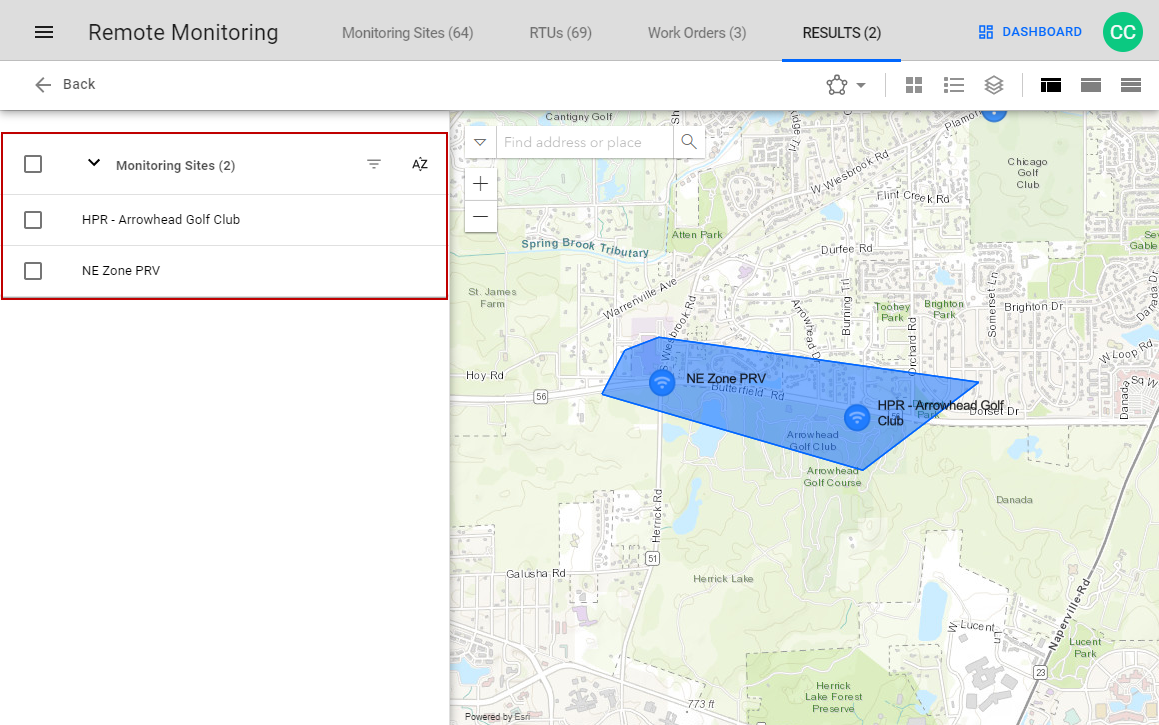Click the filter icon in Monitoring Sites header
The height and width of the screenshot is (725, 1159).
pyautogui.click(x=374, y=164)
